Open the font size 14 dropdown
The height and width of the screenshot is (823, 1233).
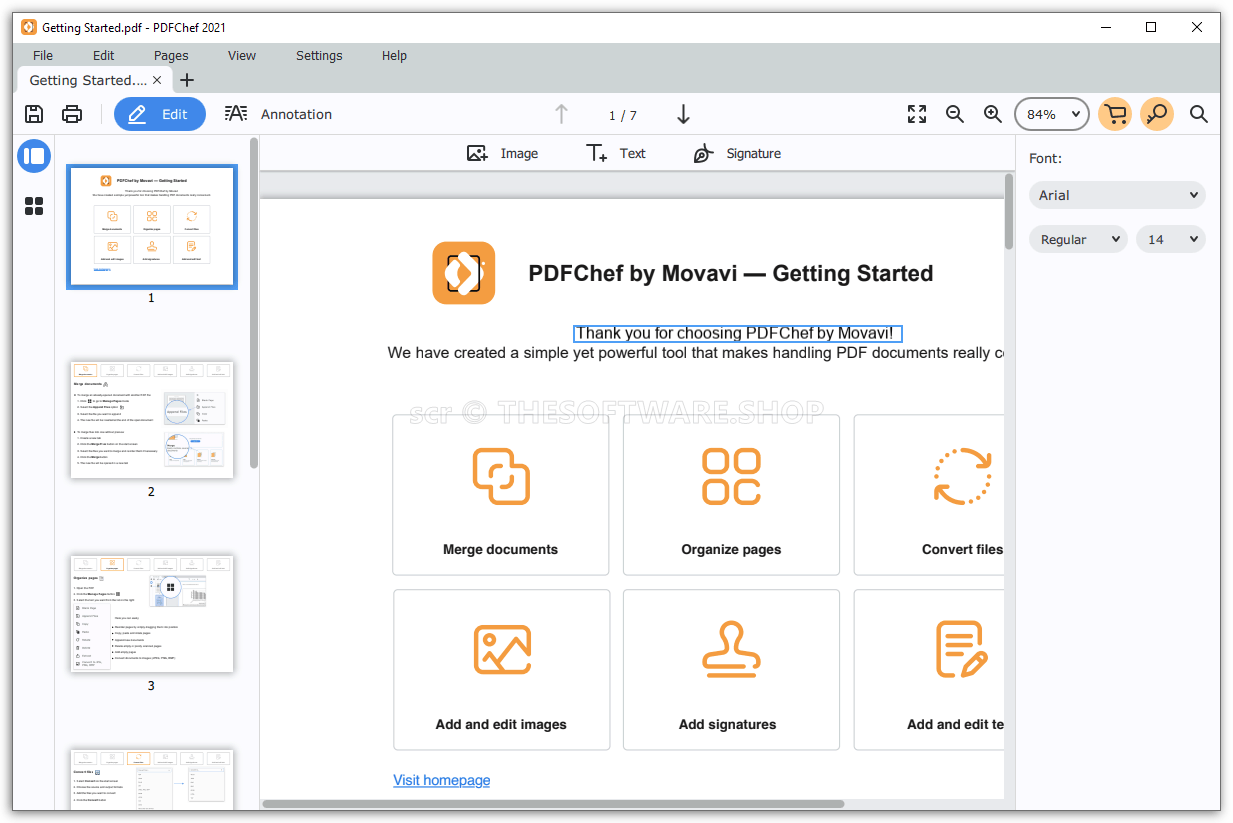pyautogui.click(x=1171, y=239)
